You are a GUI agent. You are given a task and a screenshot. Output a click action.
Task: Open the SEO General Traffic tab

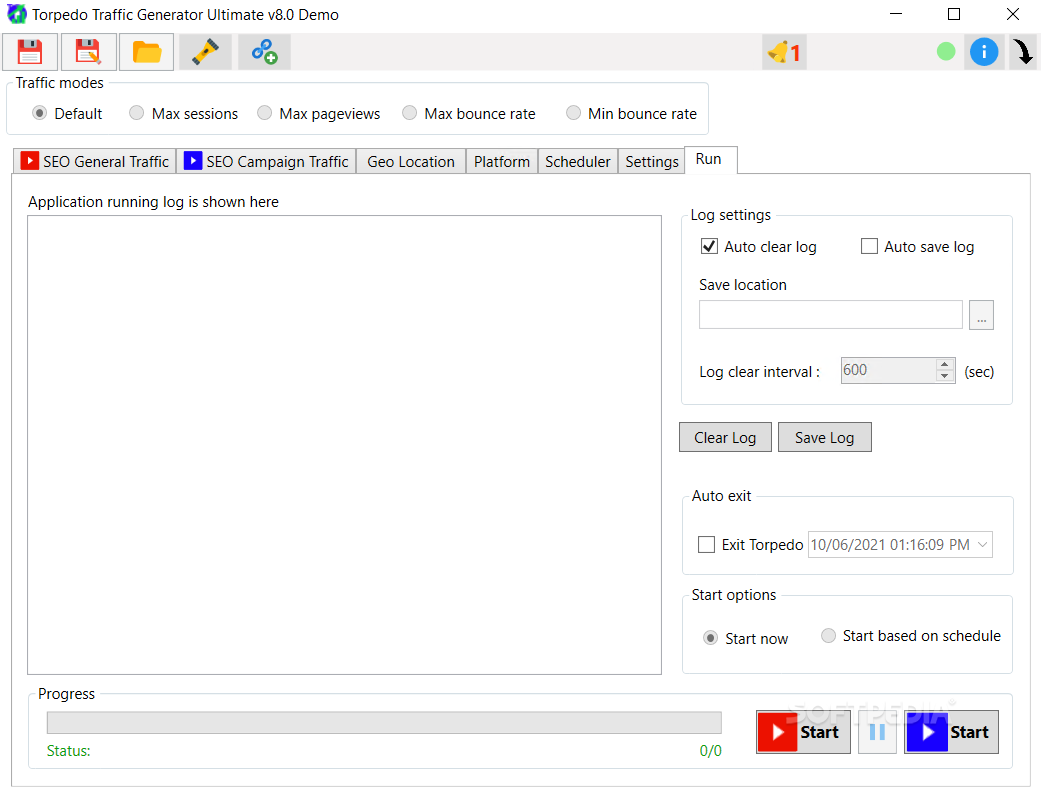tap(95, 161)
